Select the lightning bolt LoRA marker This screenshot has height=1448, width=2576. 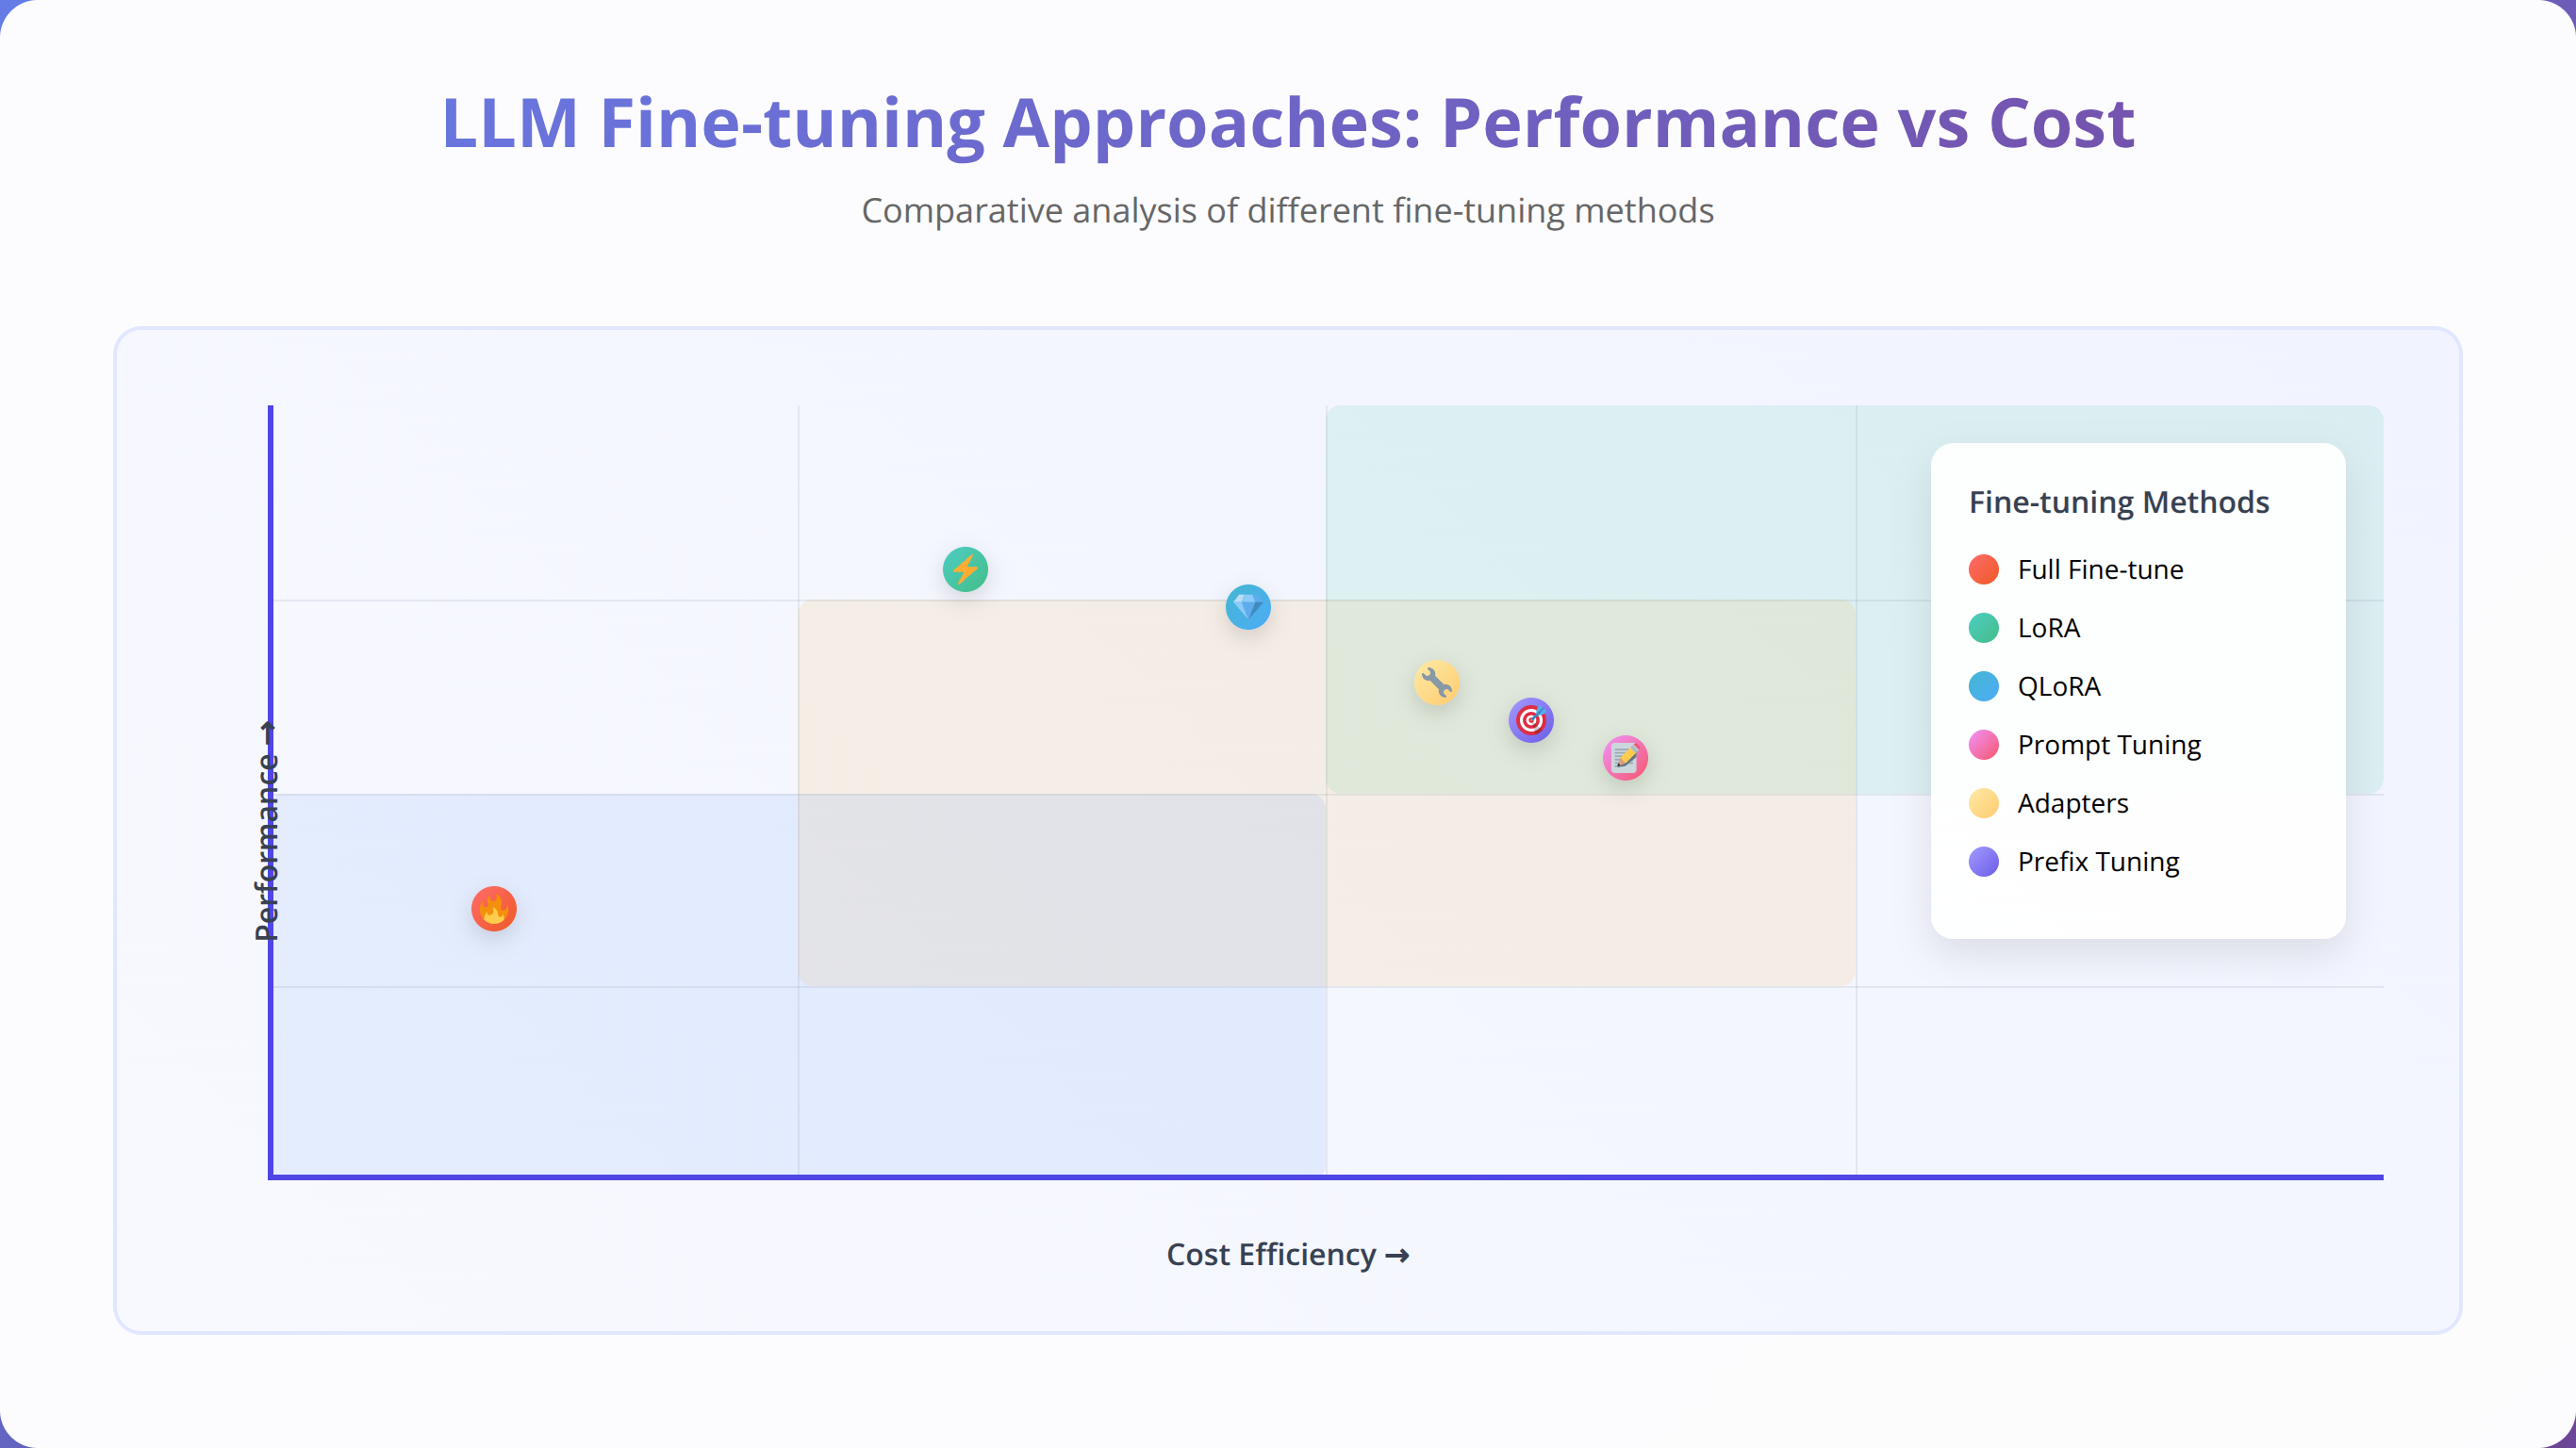pyautogui.click(x=965, y=570)
